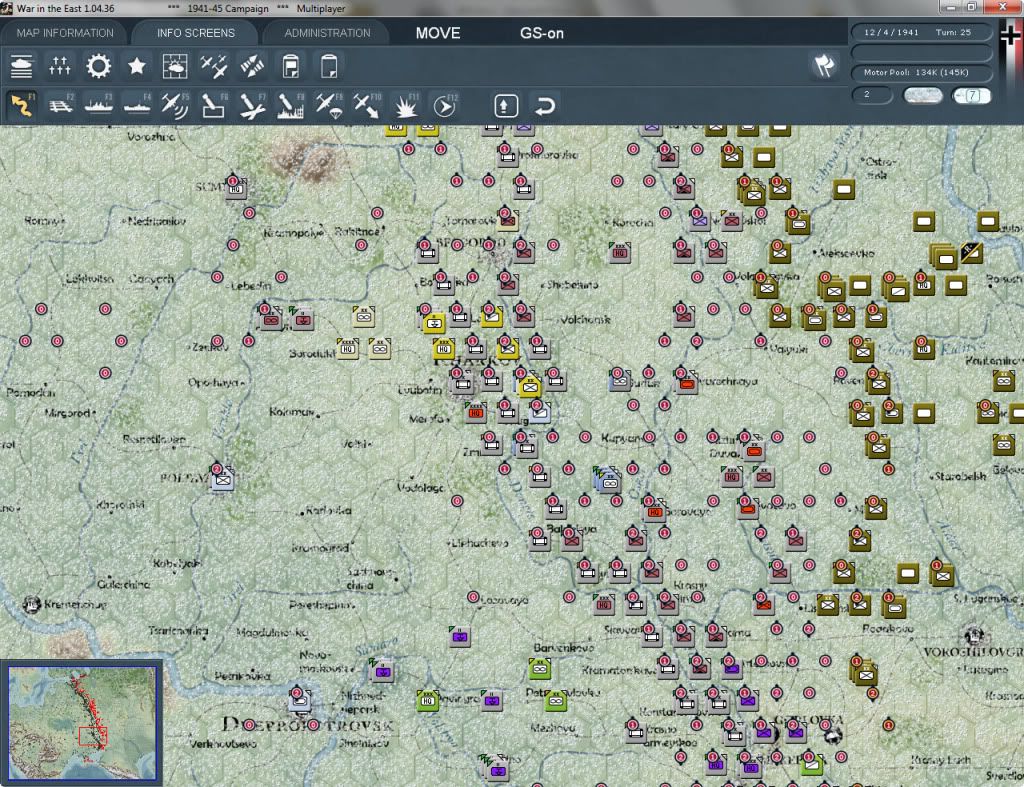Select Build Fortification mode (F11) icon
This screenshot has height=787, width=1024.
pos(406,105)
